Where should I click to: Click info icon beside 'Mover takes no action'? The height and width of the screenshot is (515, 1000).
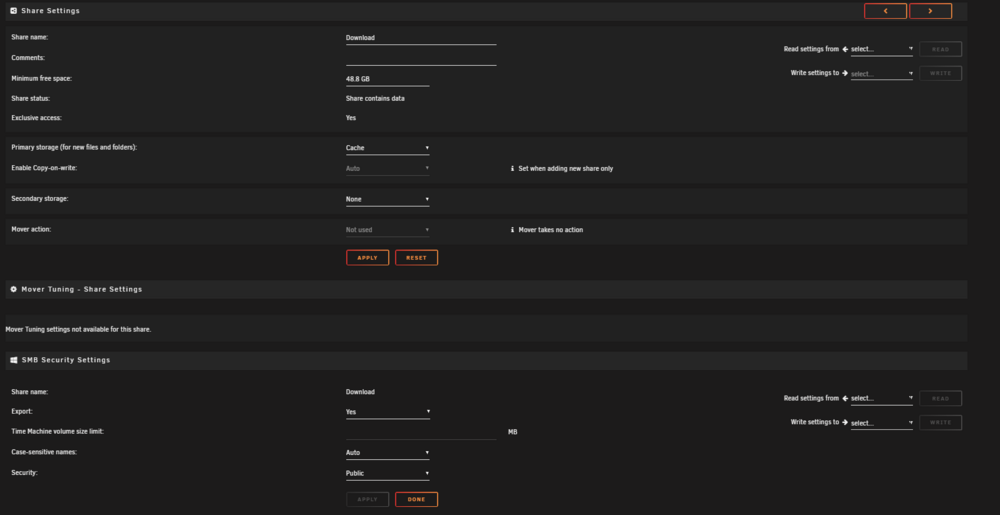[x=512, y=230]
